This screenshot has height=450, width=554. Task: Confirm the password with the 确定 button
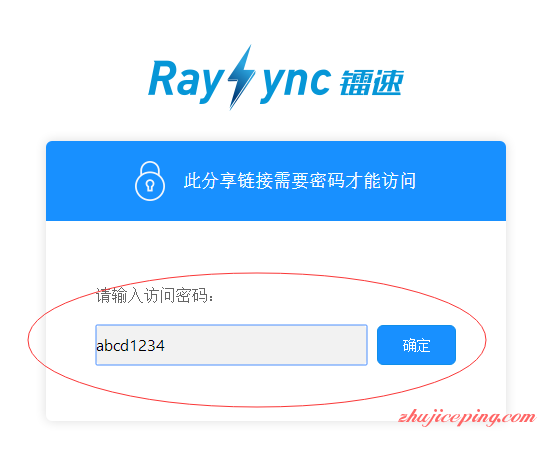click(x=416, y=345)
